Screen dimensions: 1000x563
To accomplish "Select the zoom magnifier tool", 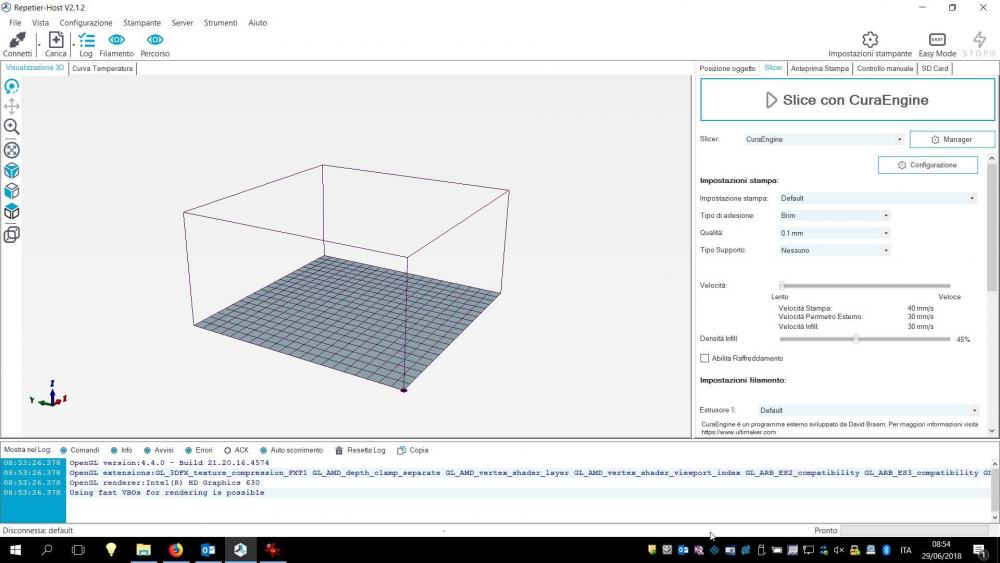I will click(12, 127).
